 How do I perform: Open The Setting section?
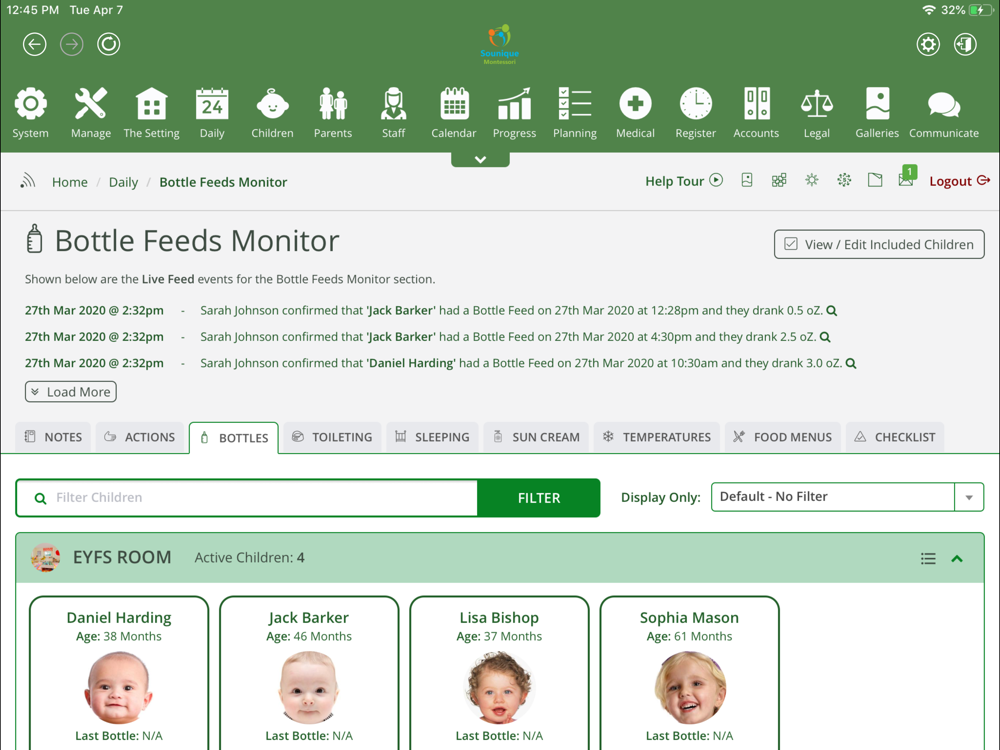pyautogui.click(x=151, y=113)
